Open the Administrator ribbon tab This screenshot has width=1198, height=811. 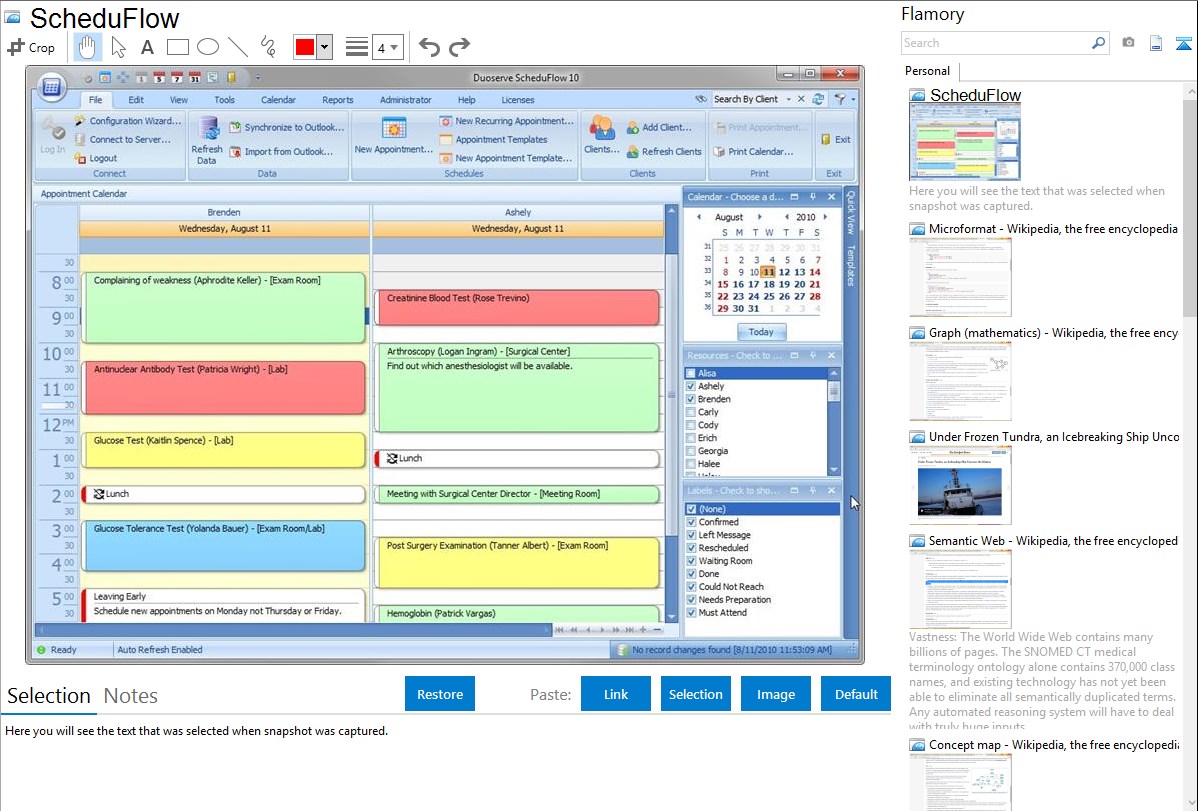pos(406,99)
